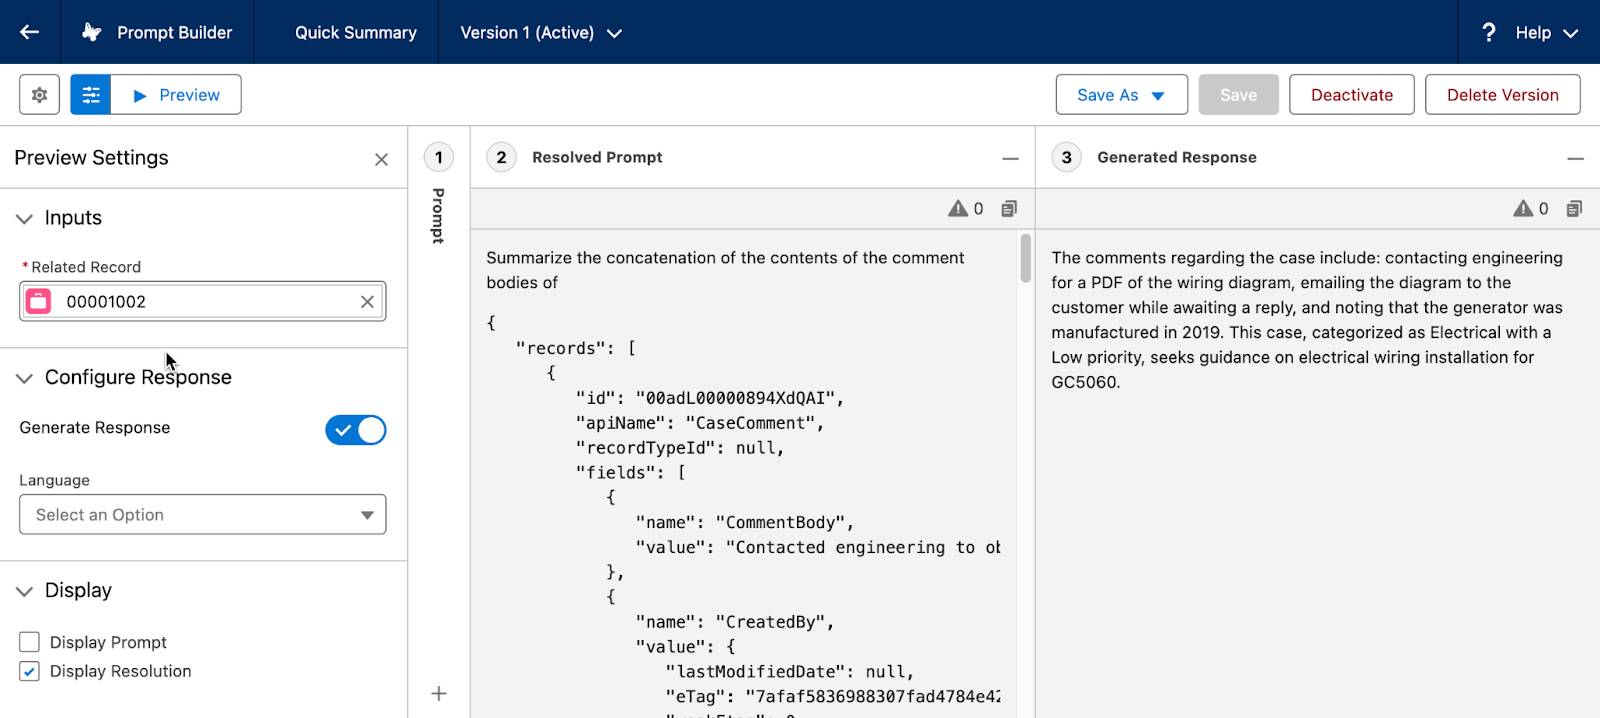This screenshot has width=1600, height=718.
Task: Click the "id": "00adL00000894XdQAI" line
Action: tap(710, 398)
